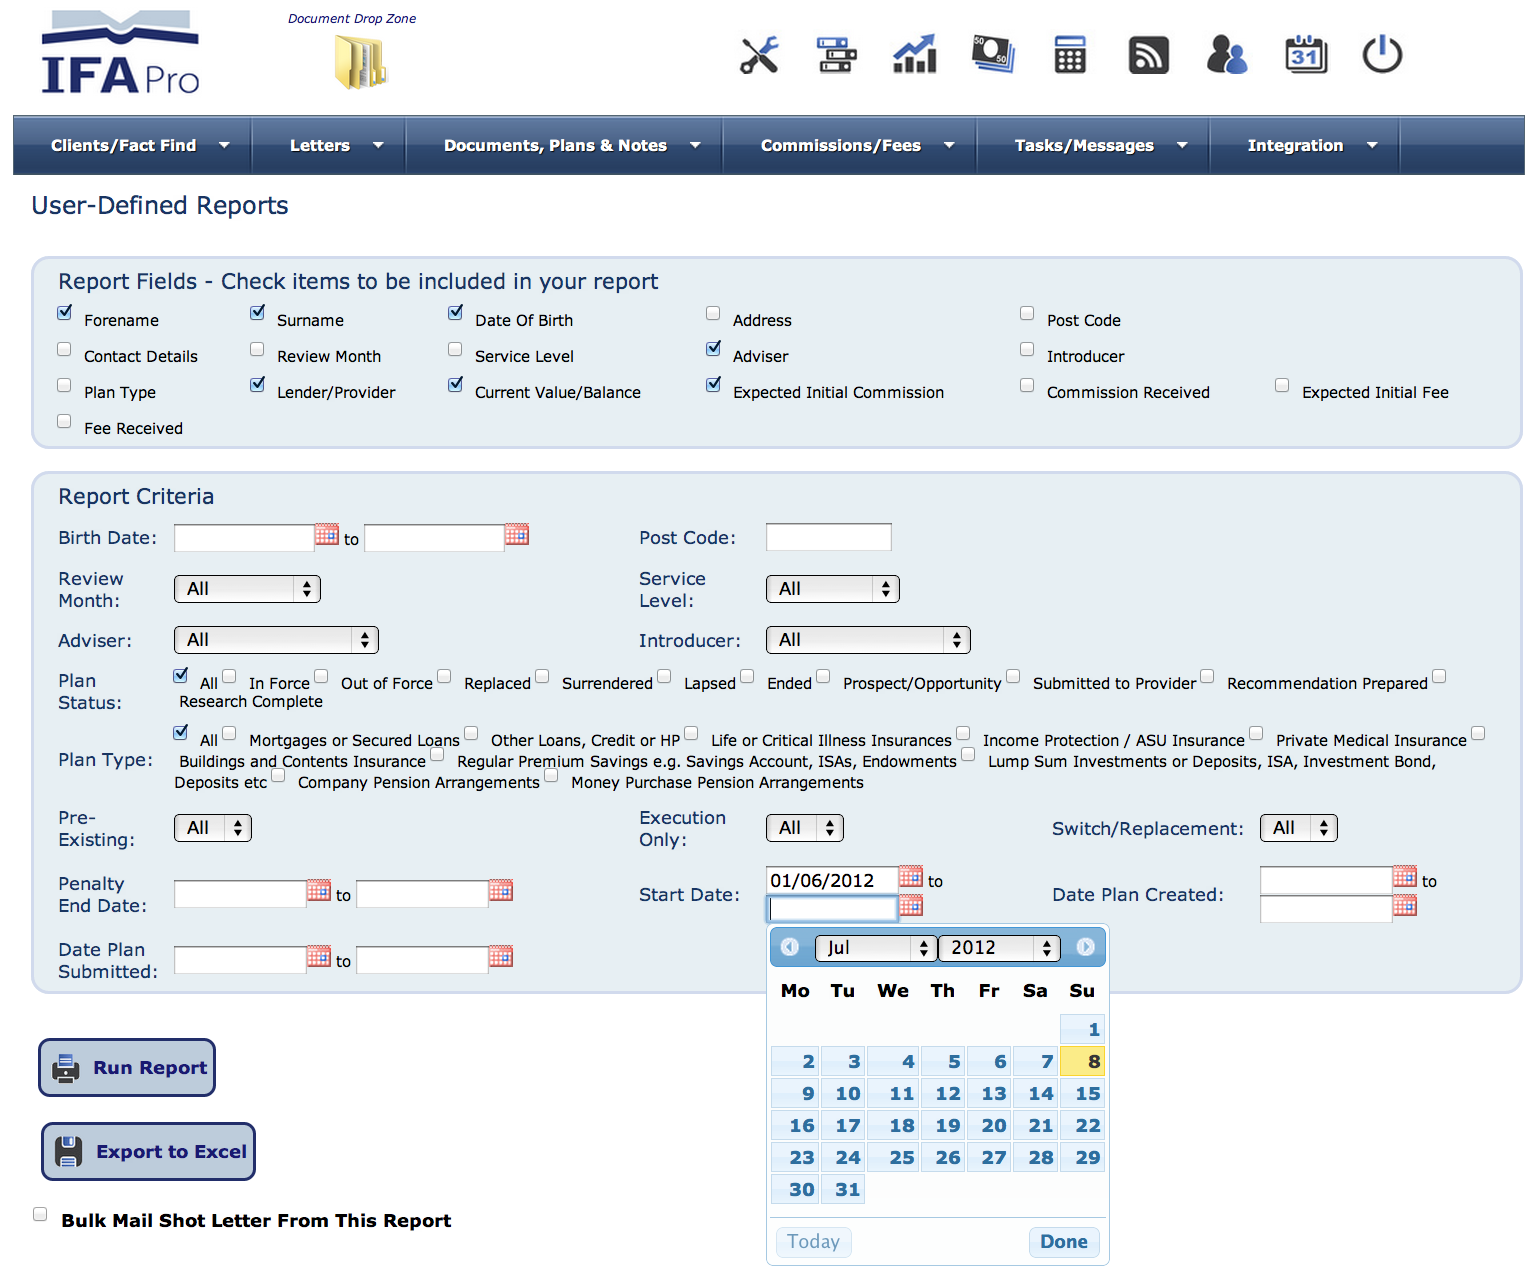The width and height of the screenshot is (1540, 1268).
Task: Open Penalty End Date start calendar icon
Action: [319, 890]
